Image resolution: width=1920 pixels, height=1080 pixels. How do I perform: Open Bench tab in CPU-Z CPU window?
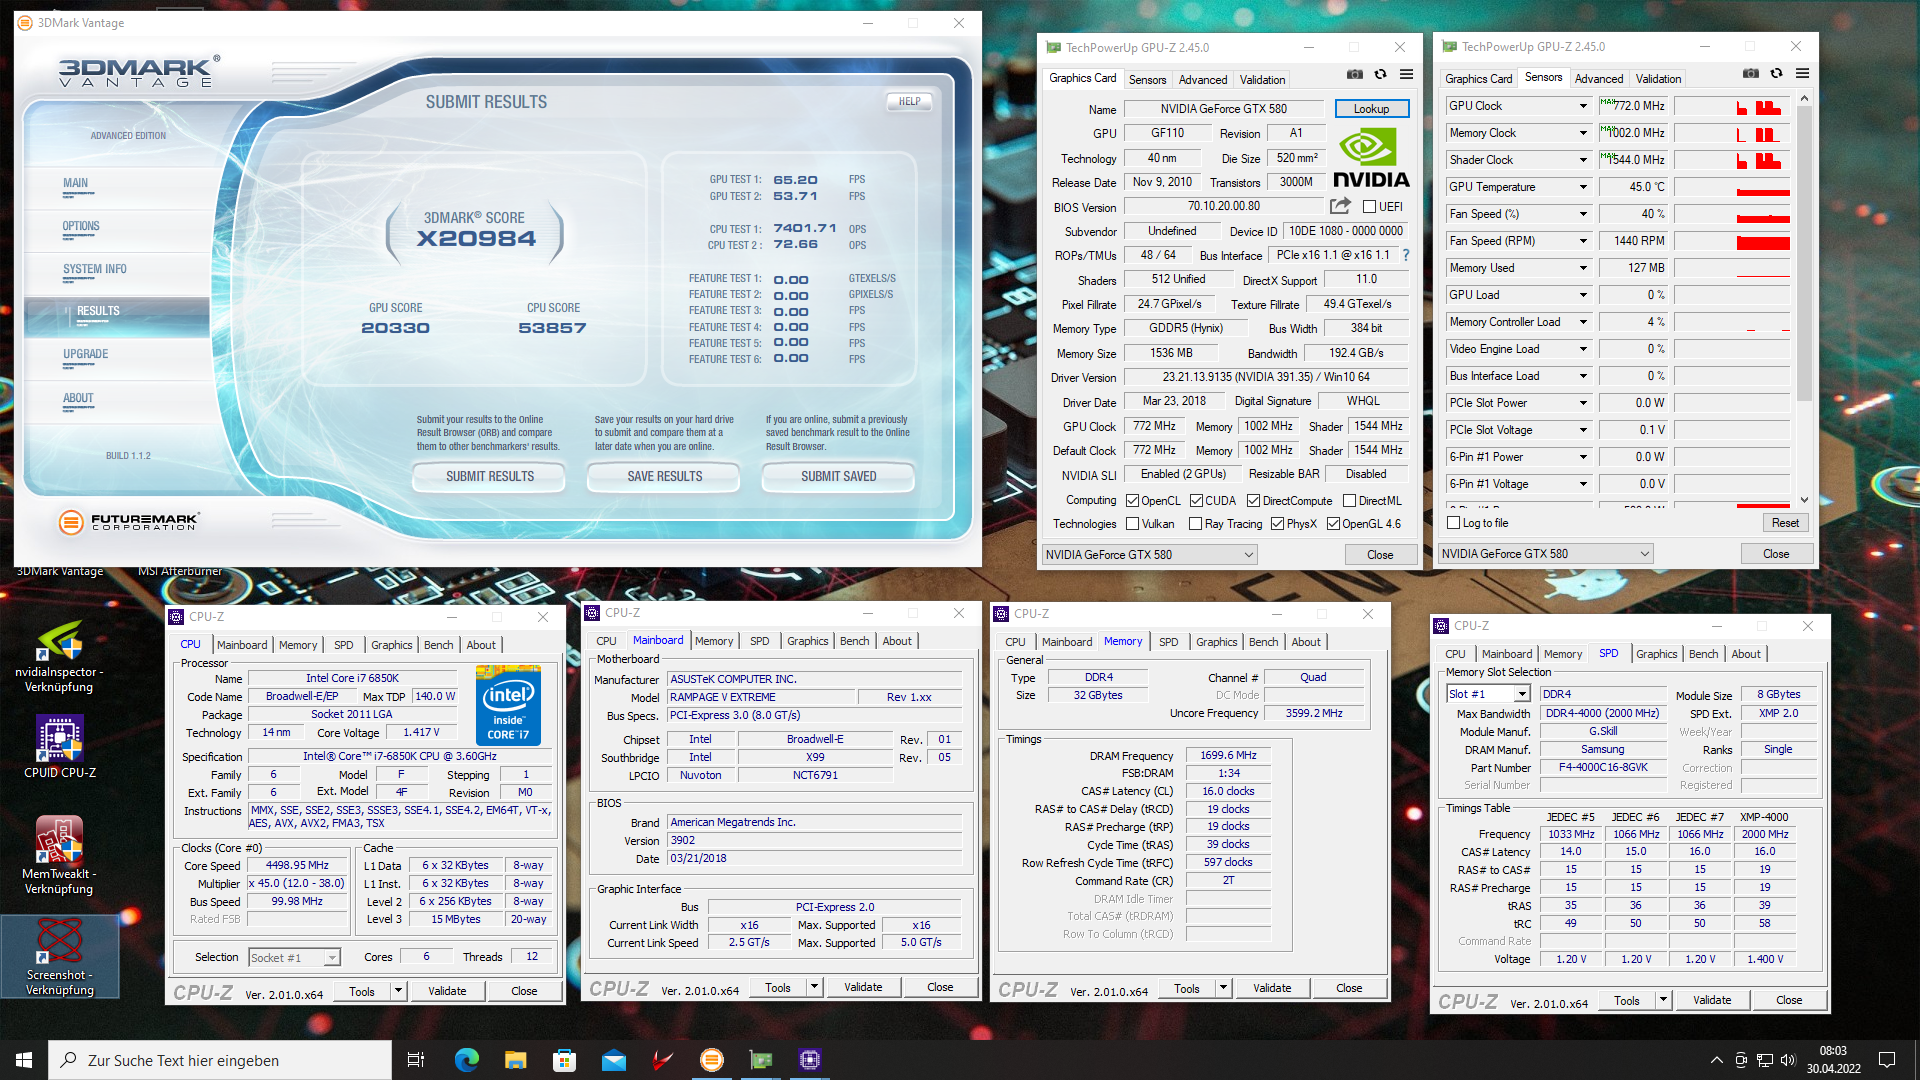[x=438, y=645]
